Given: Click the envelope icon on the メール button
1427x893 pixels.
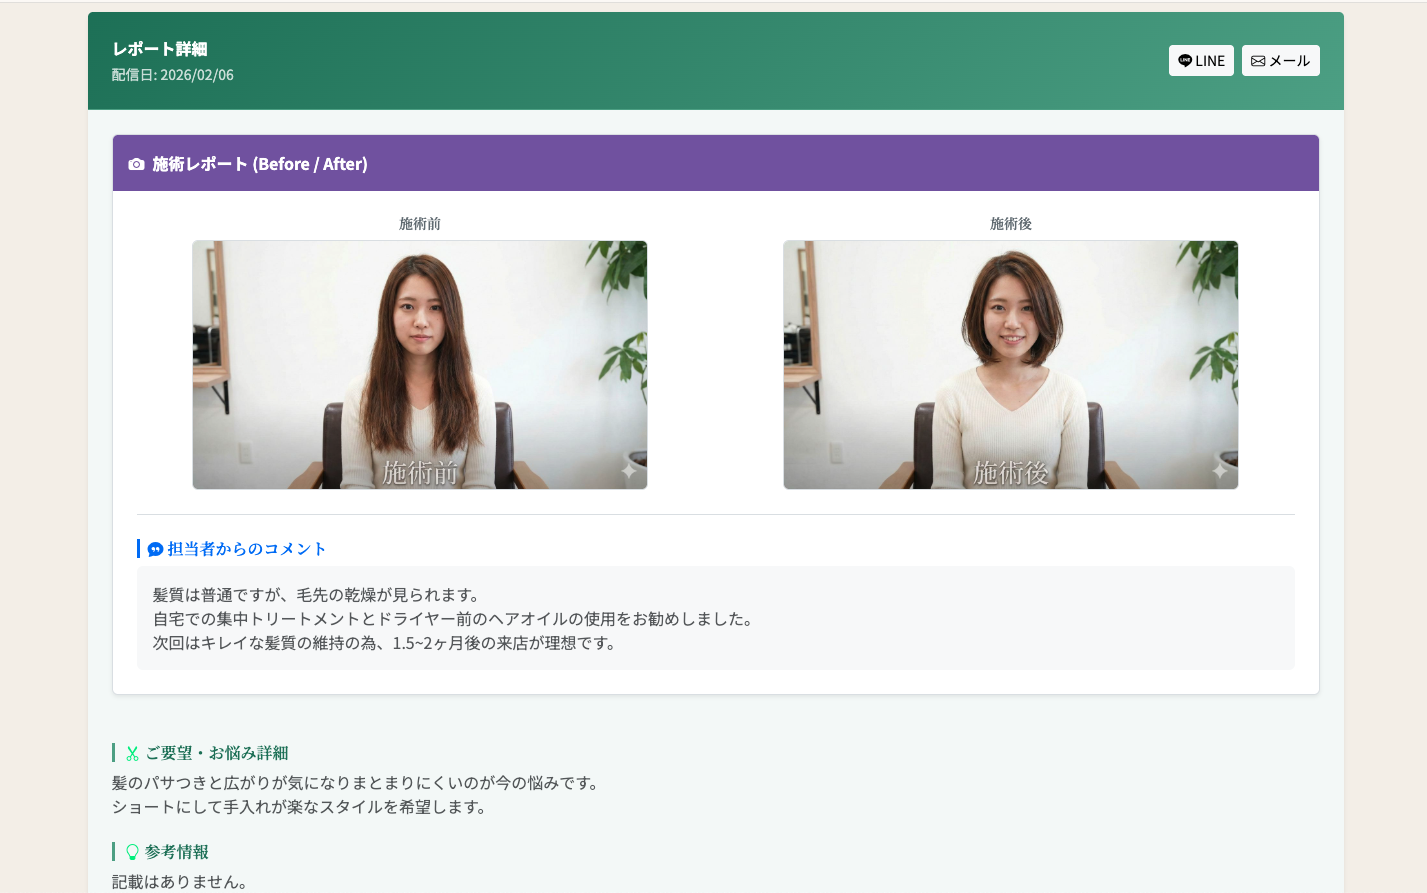Looking at the screenshot, I should [1259, 60].
